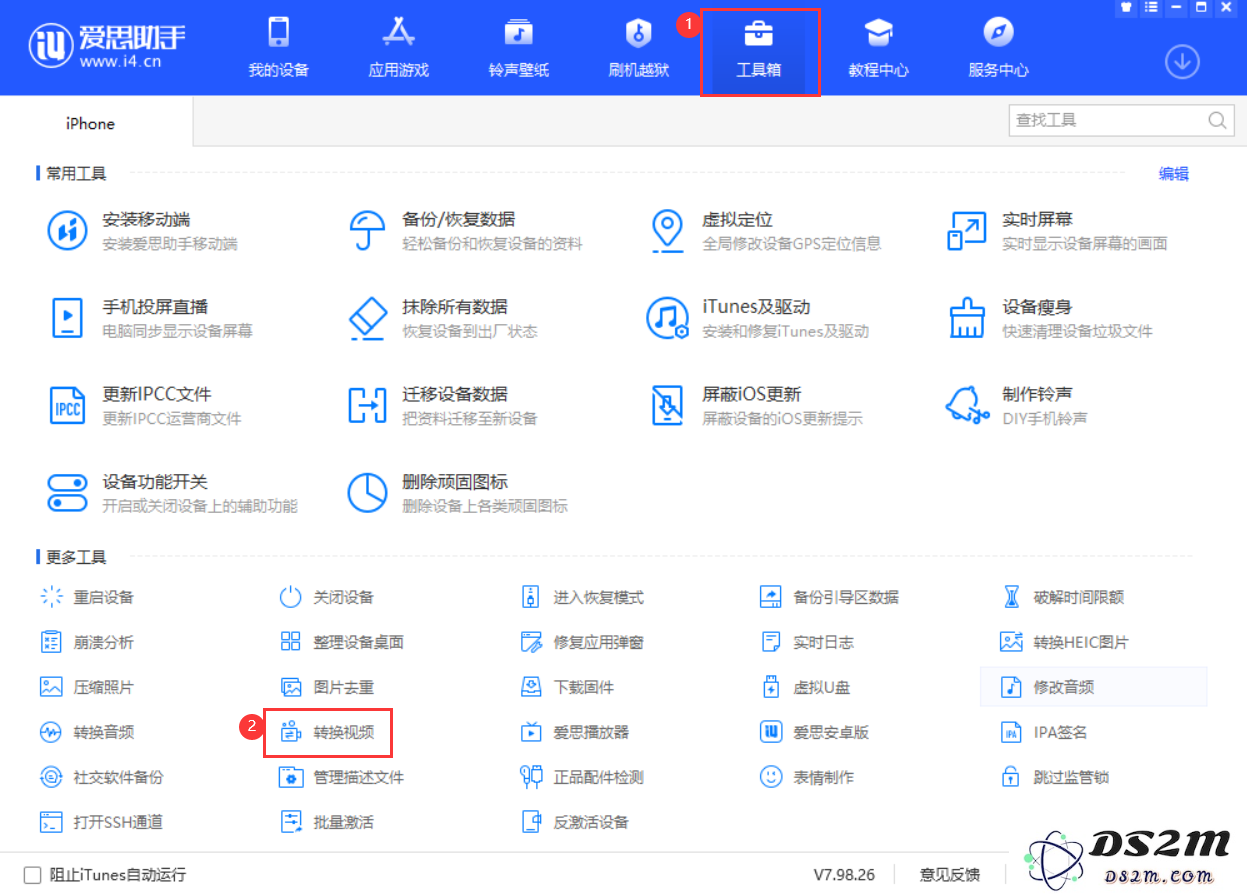Image resolution: width=1247 pixels, height=894 pixels.
Task: Enable the 阻止iTunes自动运行 checkbox
Action: click(x=33, y=875)
